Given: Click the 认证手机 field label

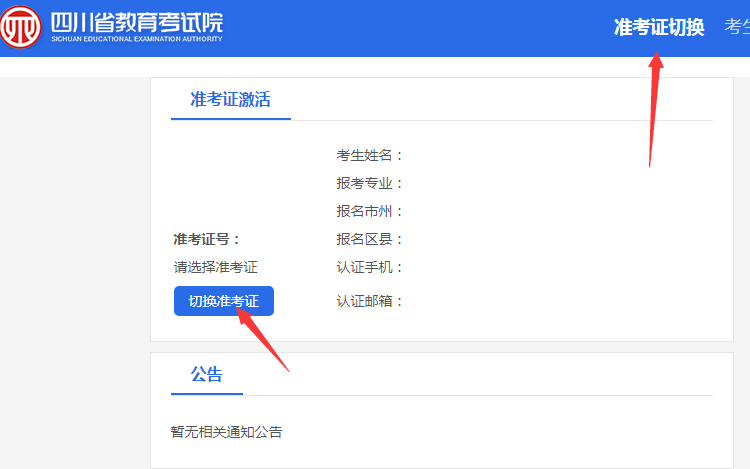Looking at the screenshot, I should pos(369,267).
